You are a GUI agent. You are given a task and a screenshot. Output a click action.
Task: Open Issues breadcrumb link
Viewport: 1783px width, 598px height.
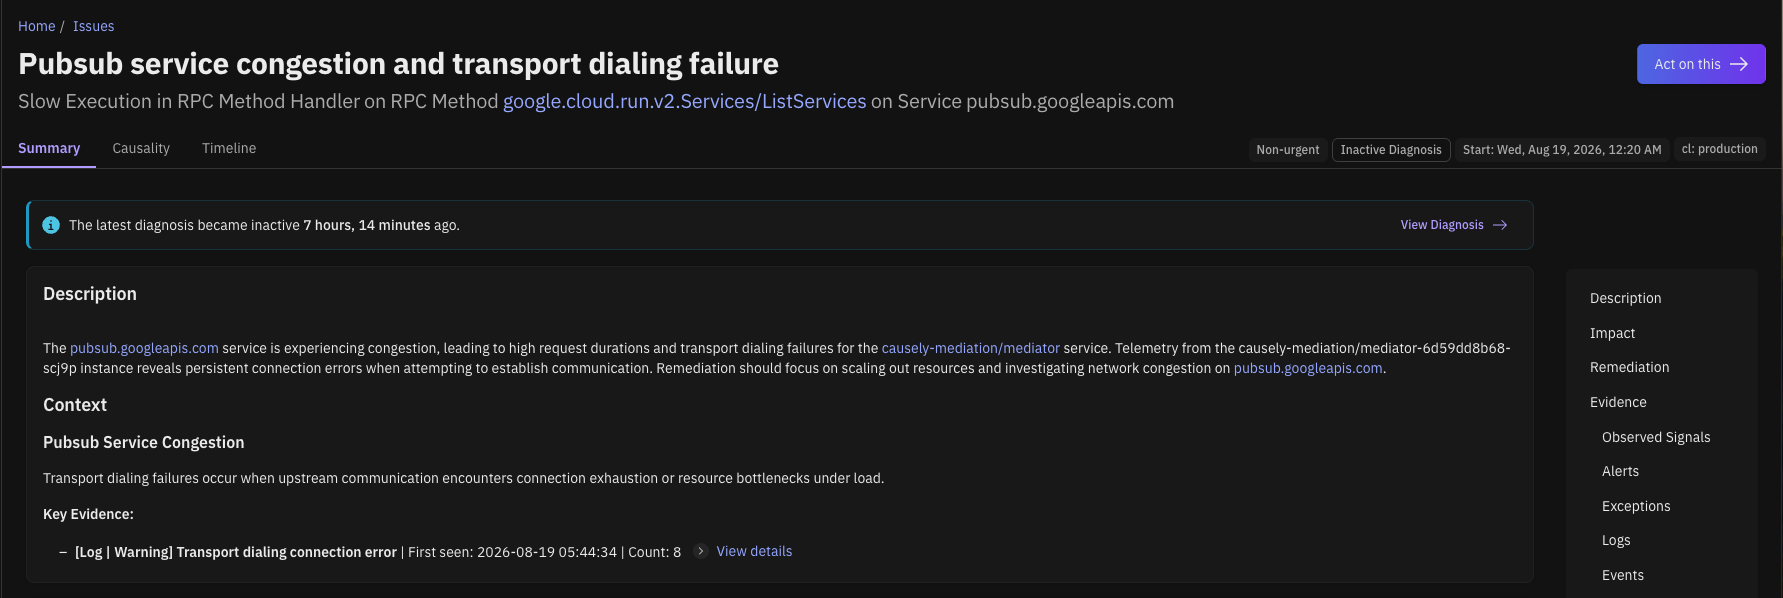(93, 26)
